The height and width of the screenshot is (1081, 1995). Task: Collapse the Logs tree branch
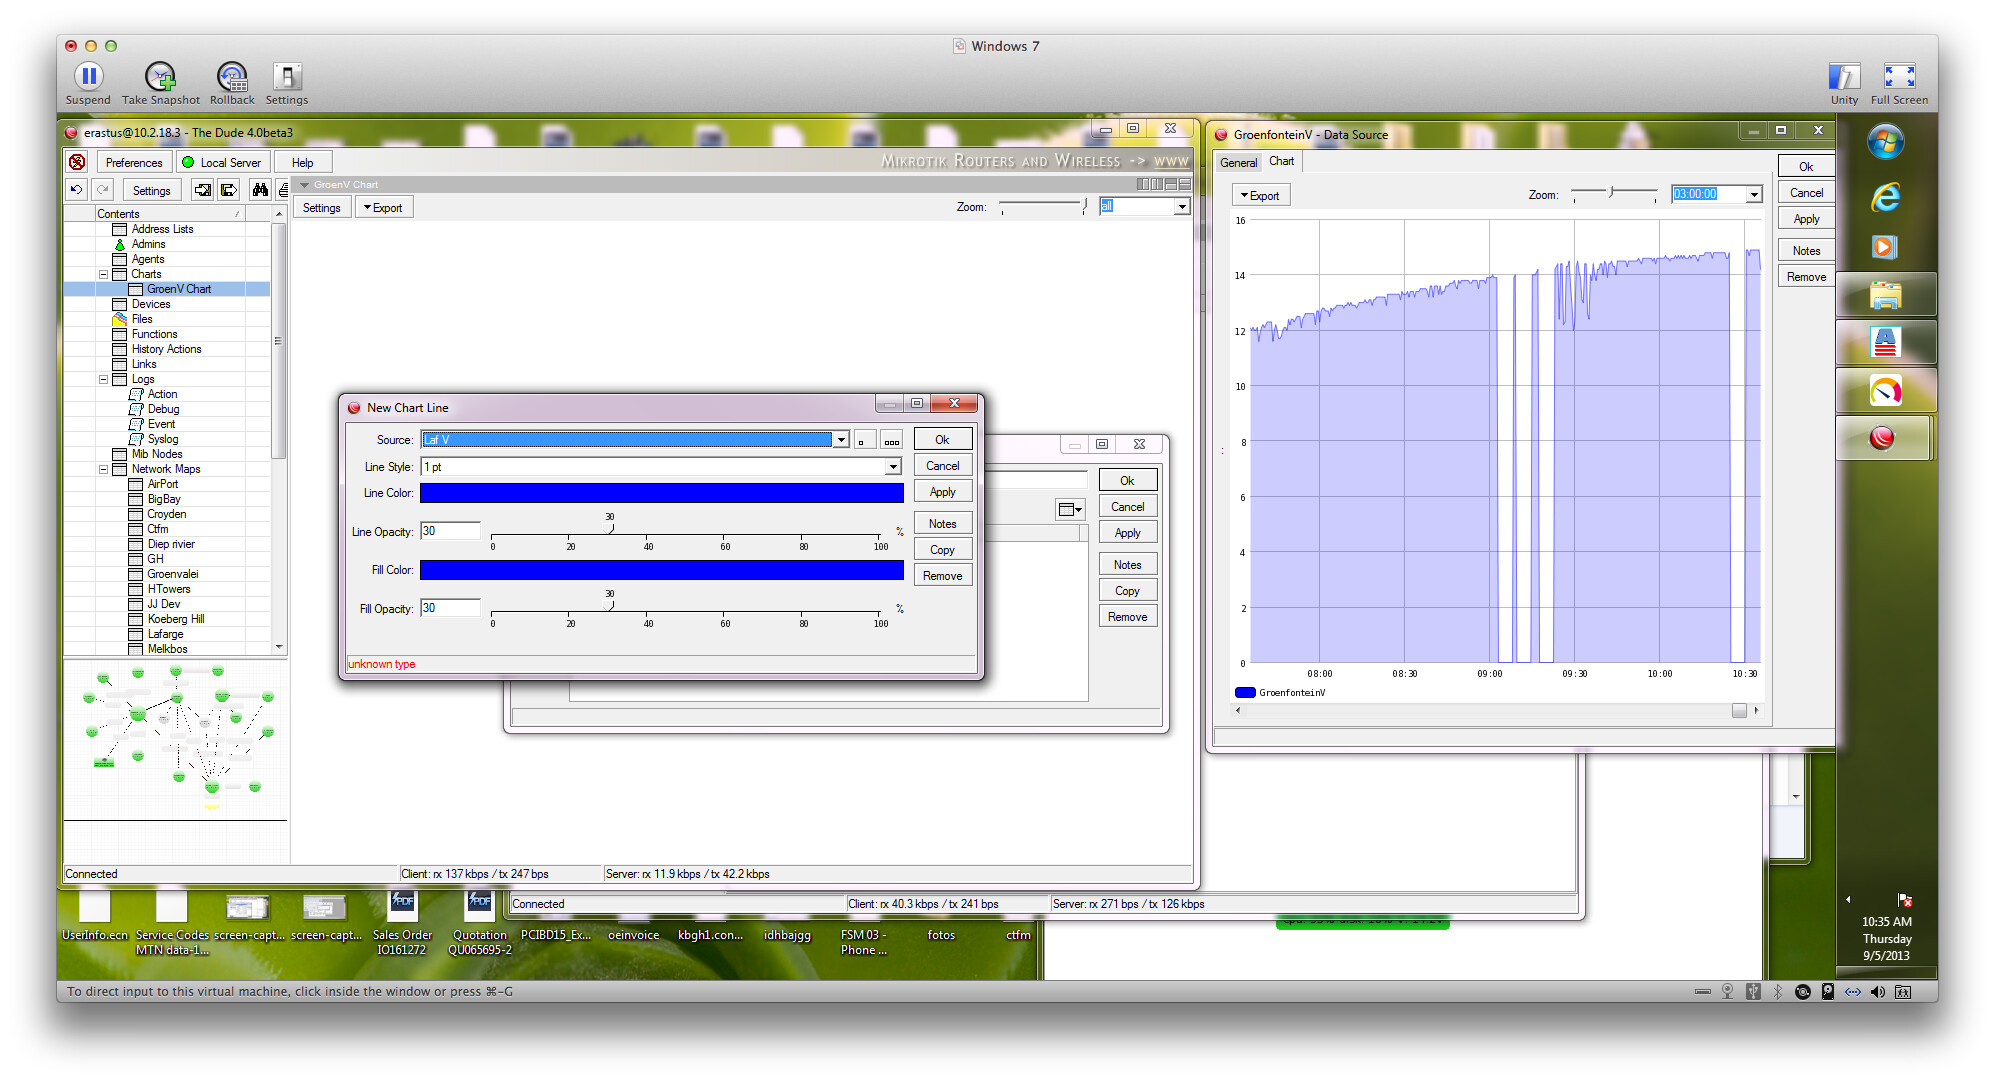[106, 379]
